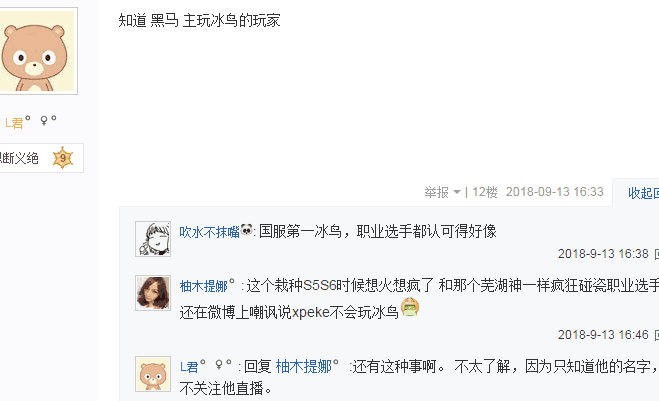Click the 2018-09-13 16:33 post timestamp
The width and height of the screenshot is (659, 401).
point(554,192)
